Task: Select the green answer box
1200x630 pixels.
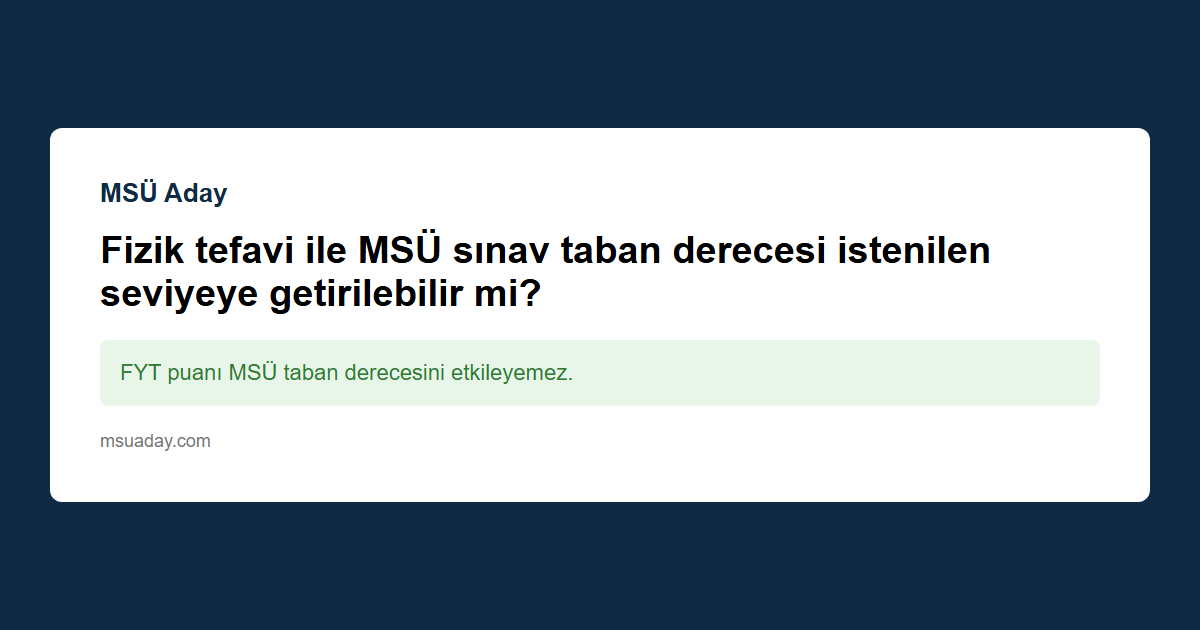Action: pyautogui.click(x=600, y=373)
